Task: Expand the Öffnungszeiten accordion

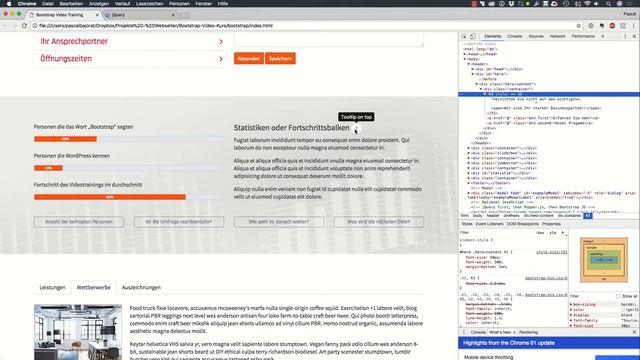Action: [x=129, y=59]
